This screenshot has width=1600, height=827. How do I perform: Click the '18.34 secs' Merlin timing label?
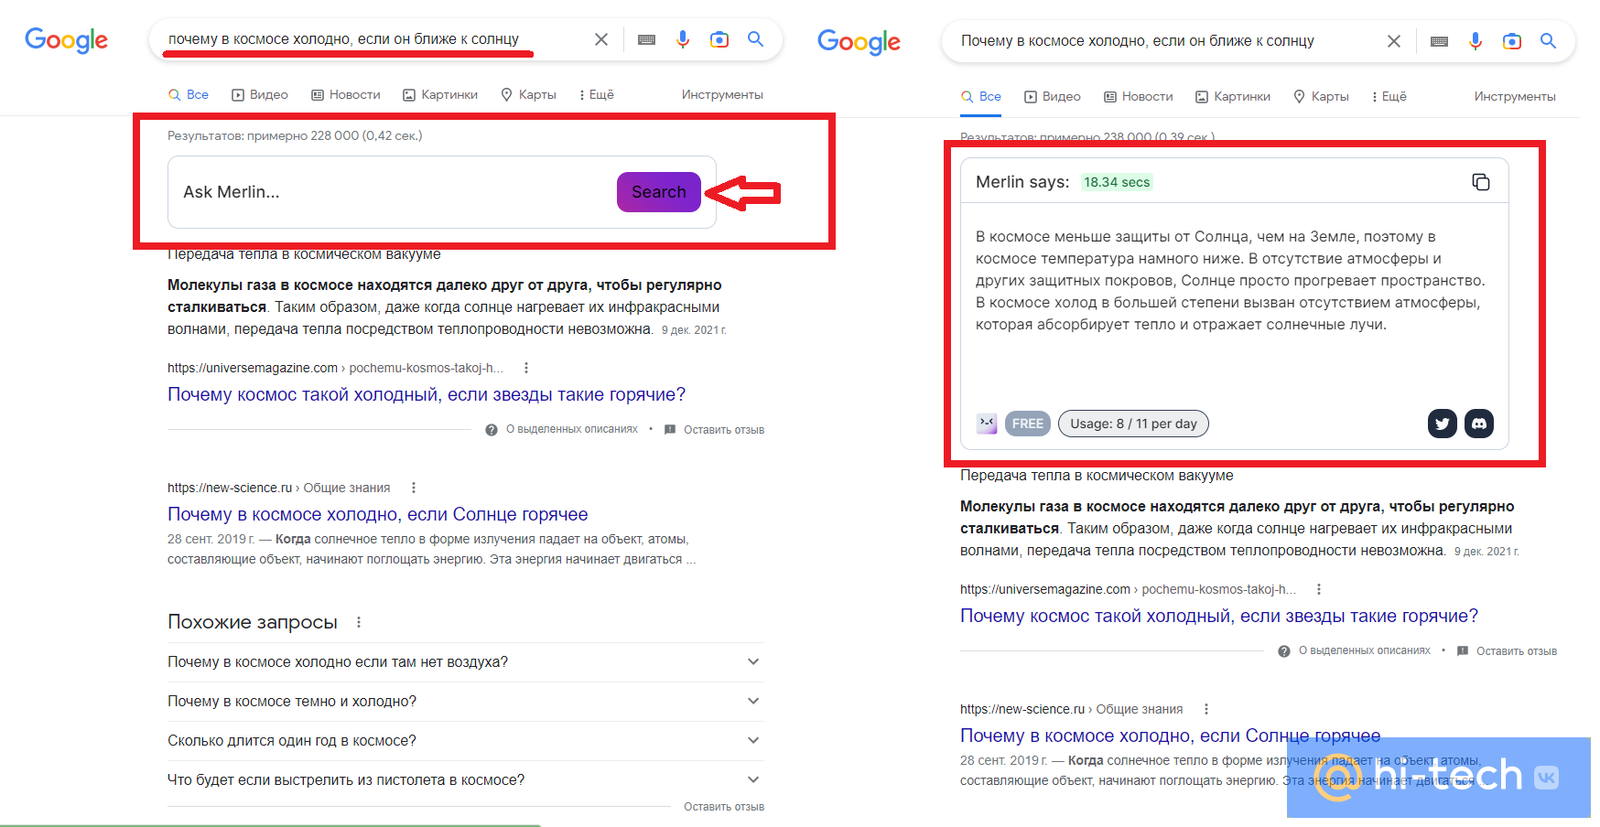[1117, 182]
